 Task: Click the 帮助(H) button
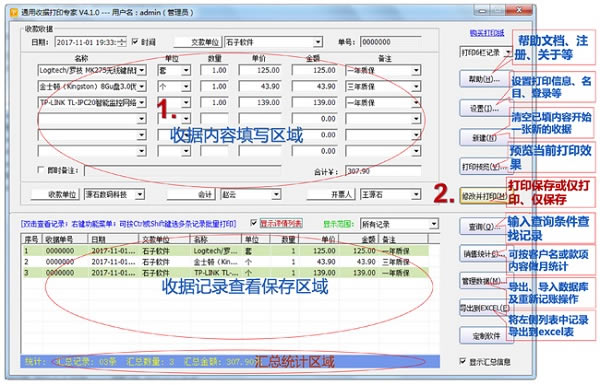(484, 79)
